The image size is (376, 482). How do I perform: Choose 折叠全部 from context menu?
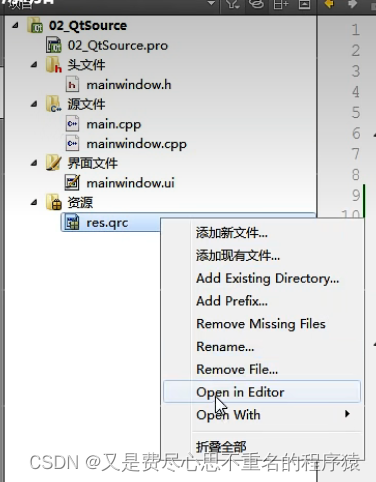coord(221,446)
